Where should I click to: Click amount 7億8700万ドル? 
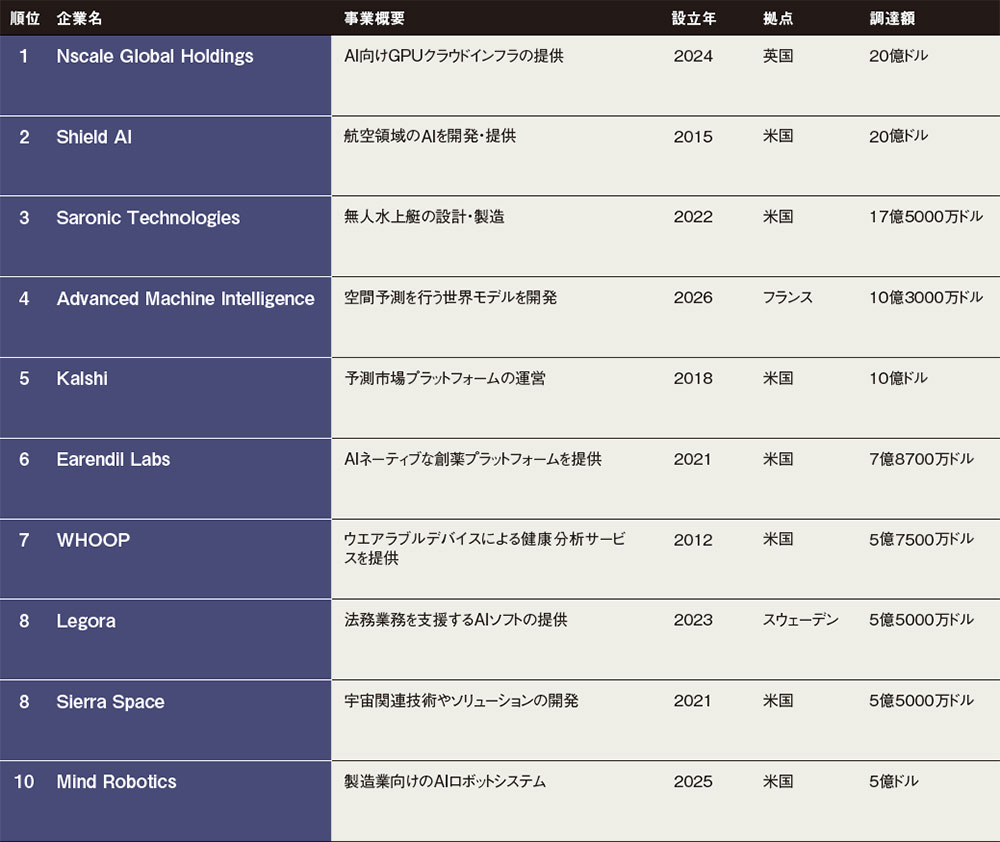click(x=921, y=459)
